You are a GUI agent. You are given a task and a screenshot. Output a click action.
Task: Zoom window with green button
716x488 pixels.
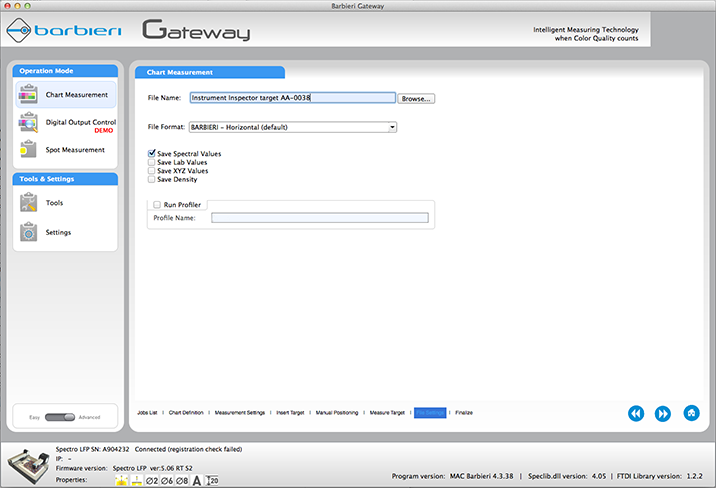tap(27, 6)
